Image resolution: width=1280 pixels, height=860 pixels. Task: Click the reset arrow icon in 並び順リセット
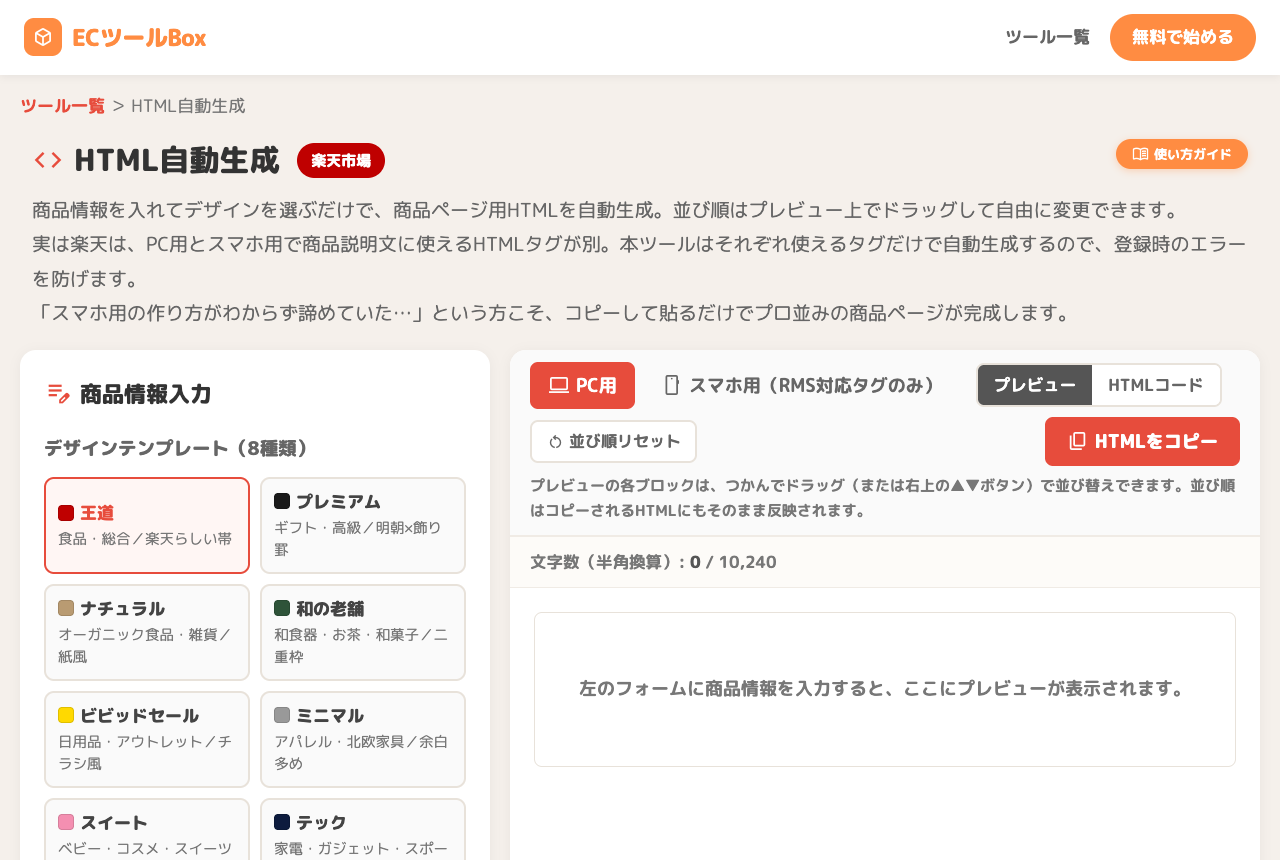tap(555, 441)
